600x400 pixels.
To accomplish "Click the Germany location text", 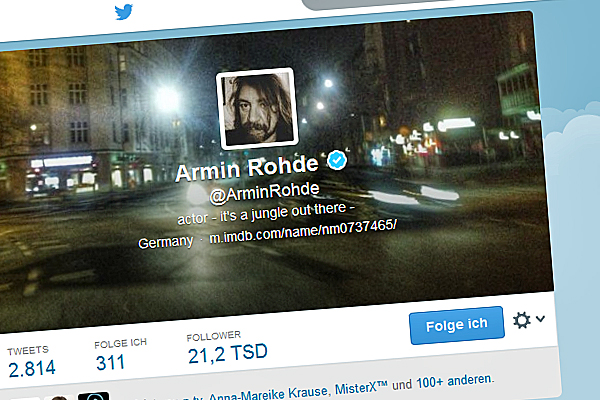I will click(165, 242).
